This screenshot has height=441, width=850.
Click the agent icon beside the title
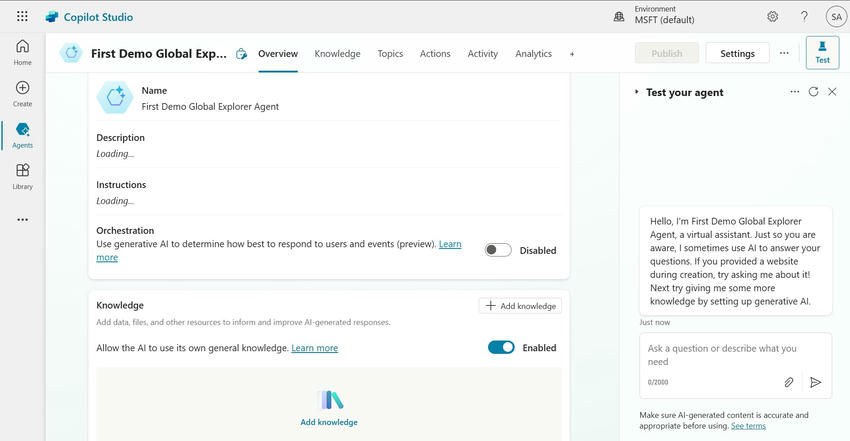click(71, 53)
